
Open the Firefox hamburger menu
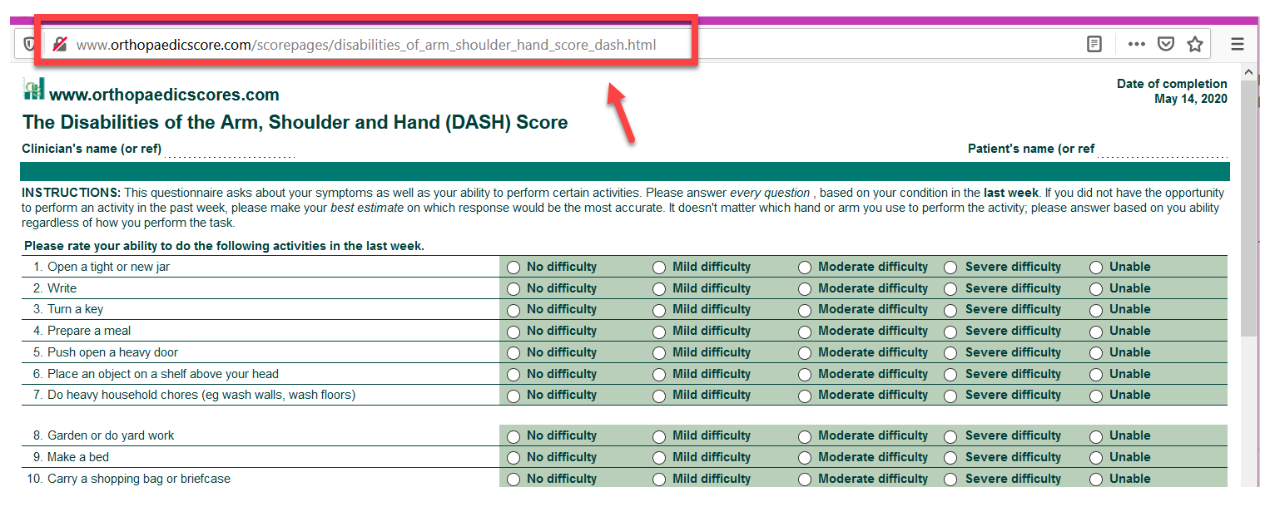pos(1237,44)
